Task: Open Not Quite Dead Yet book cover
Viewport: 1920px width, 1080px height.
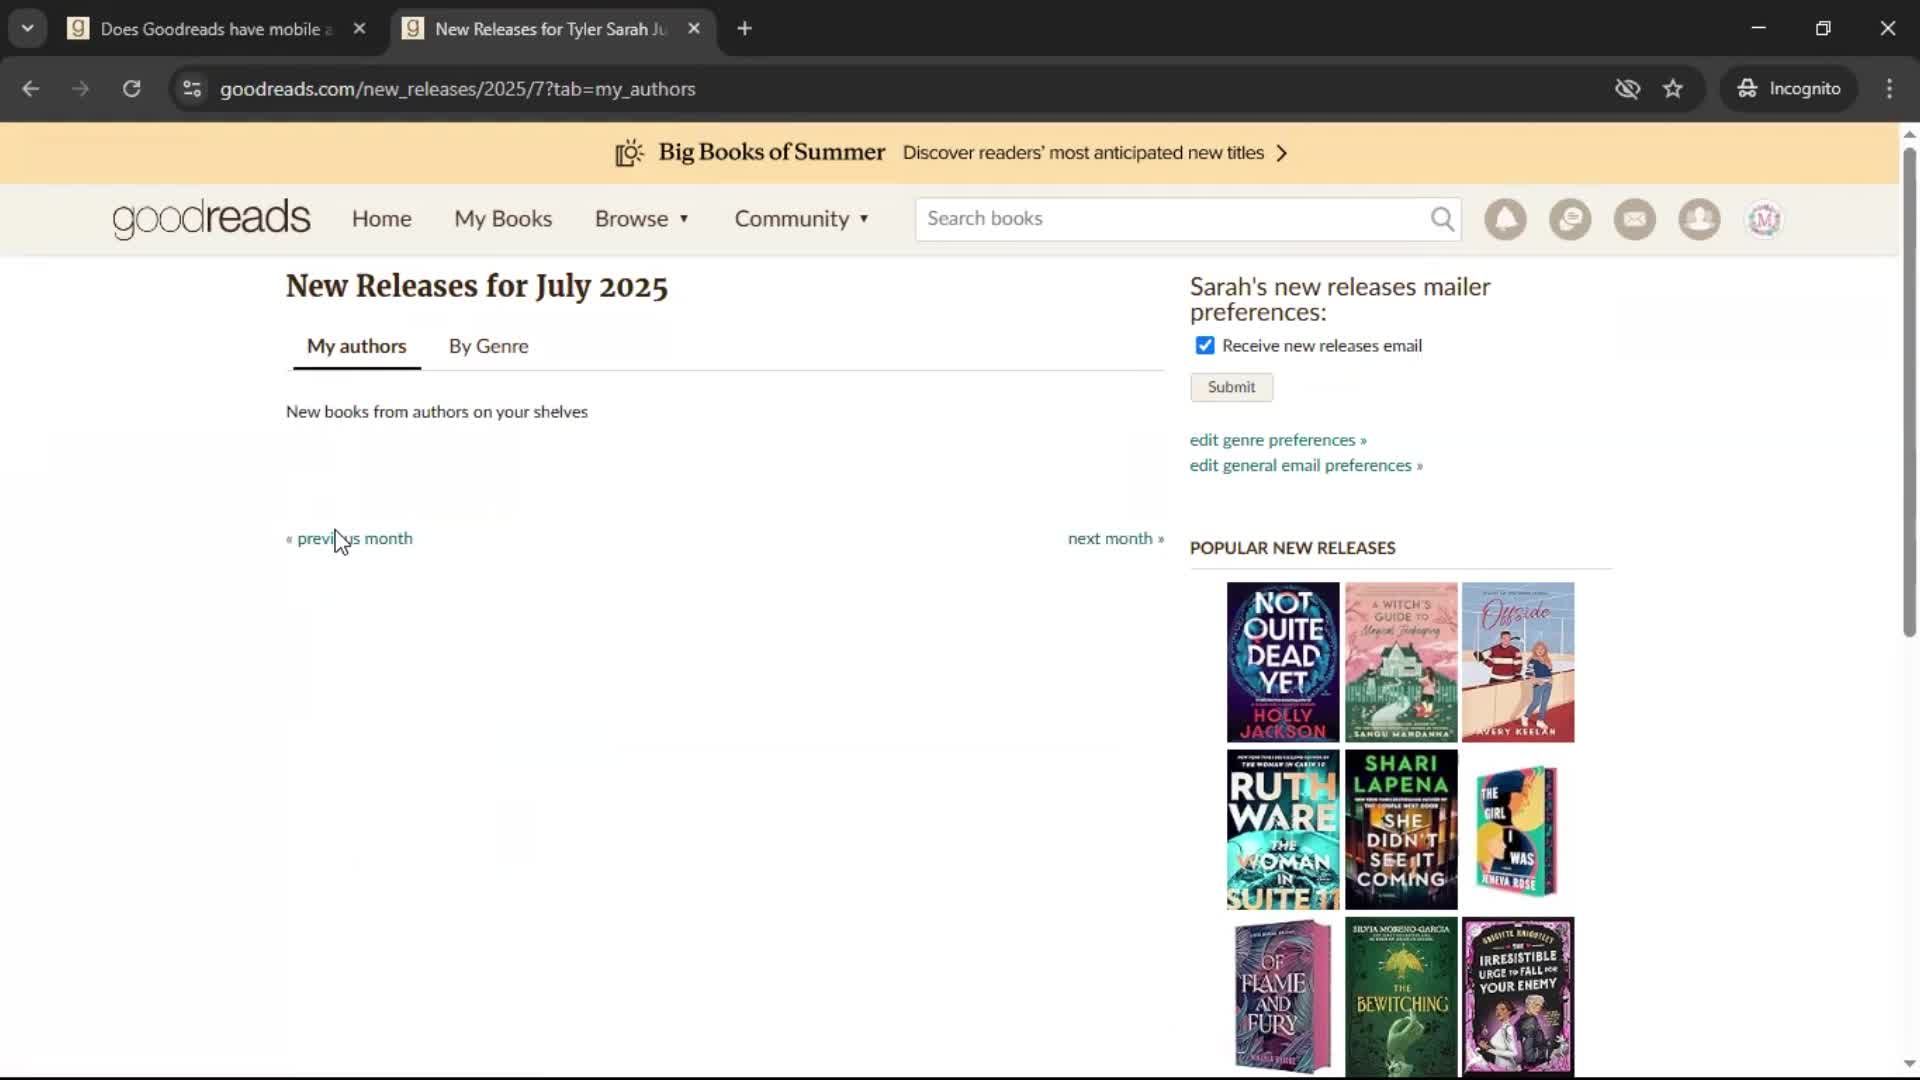Action: 1283,662
